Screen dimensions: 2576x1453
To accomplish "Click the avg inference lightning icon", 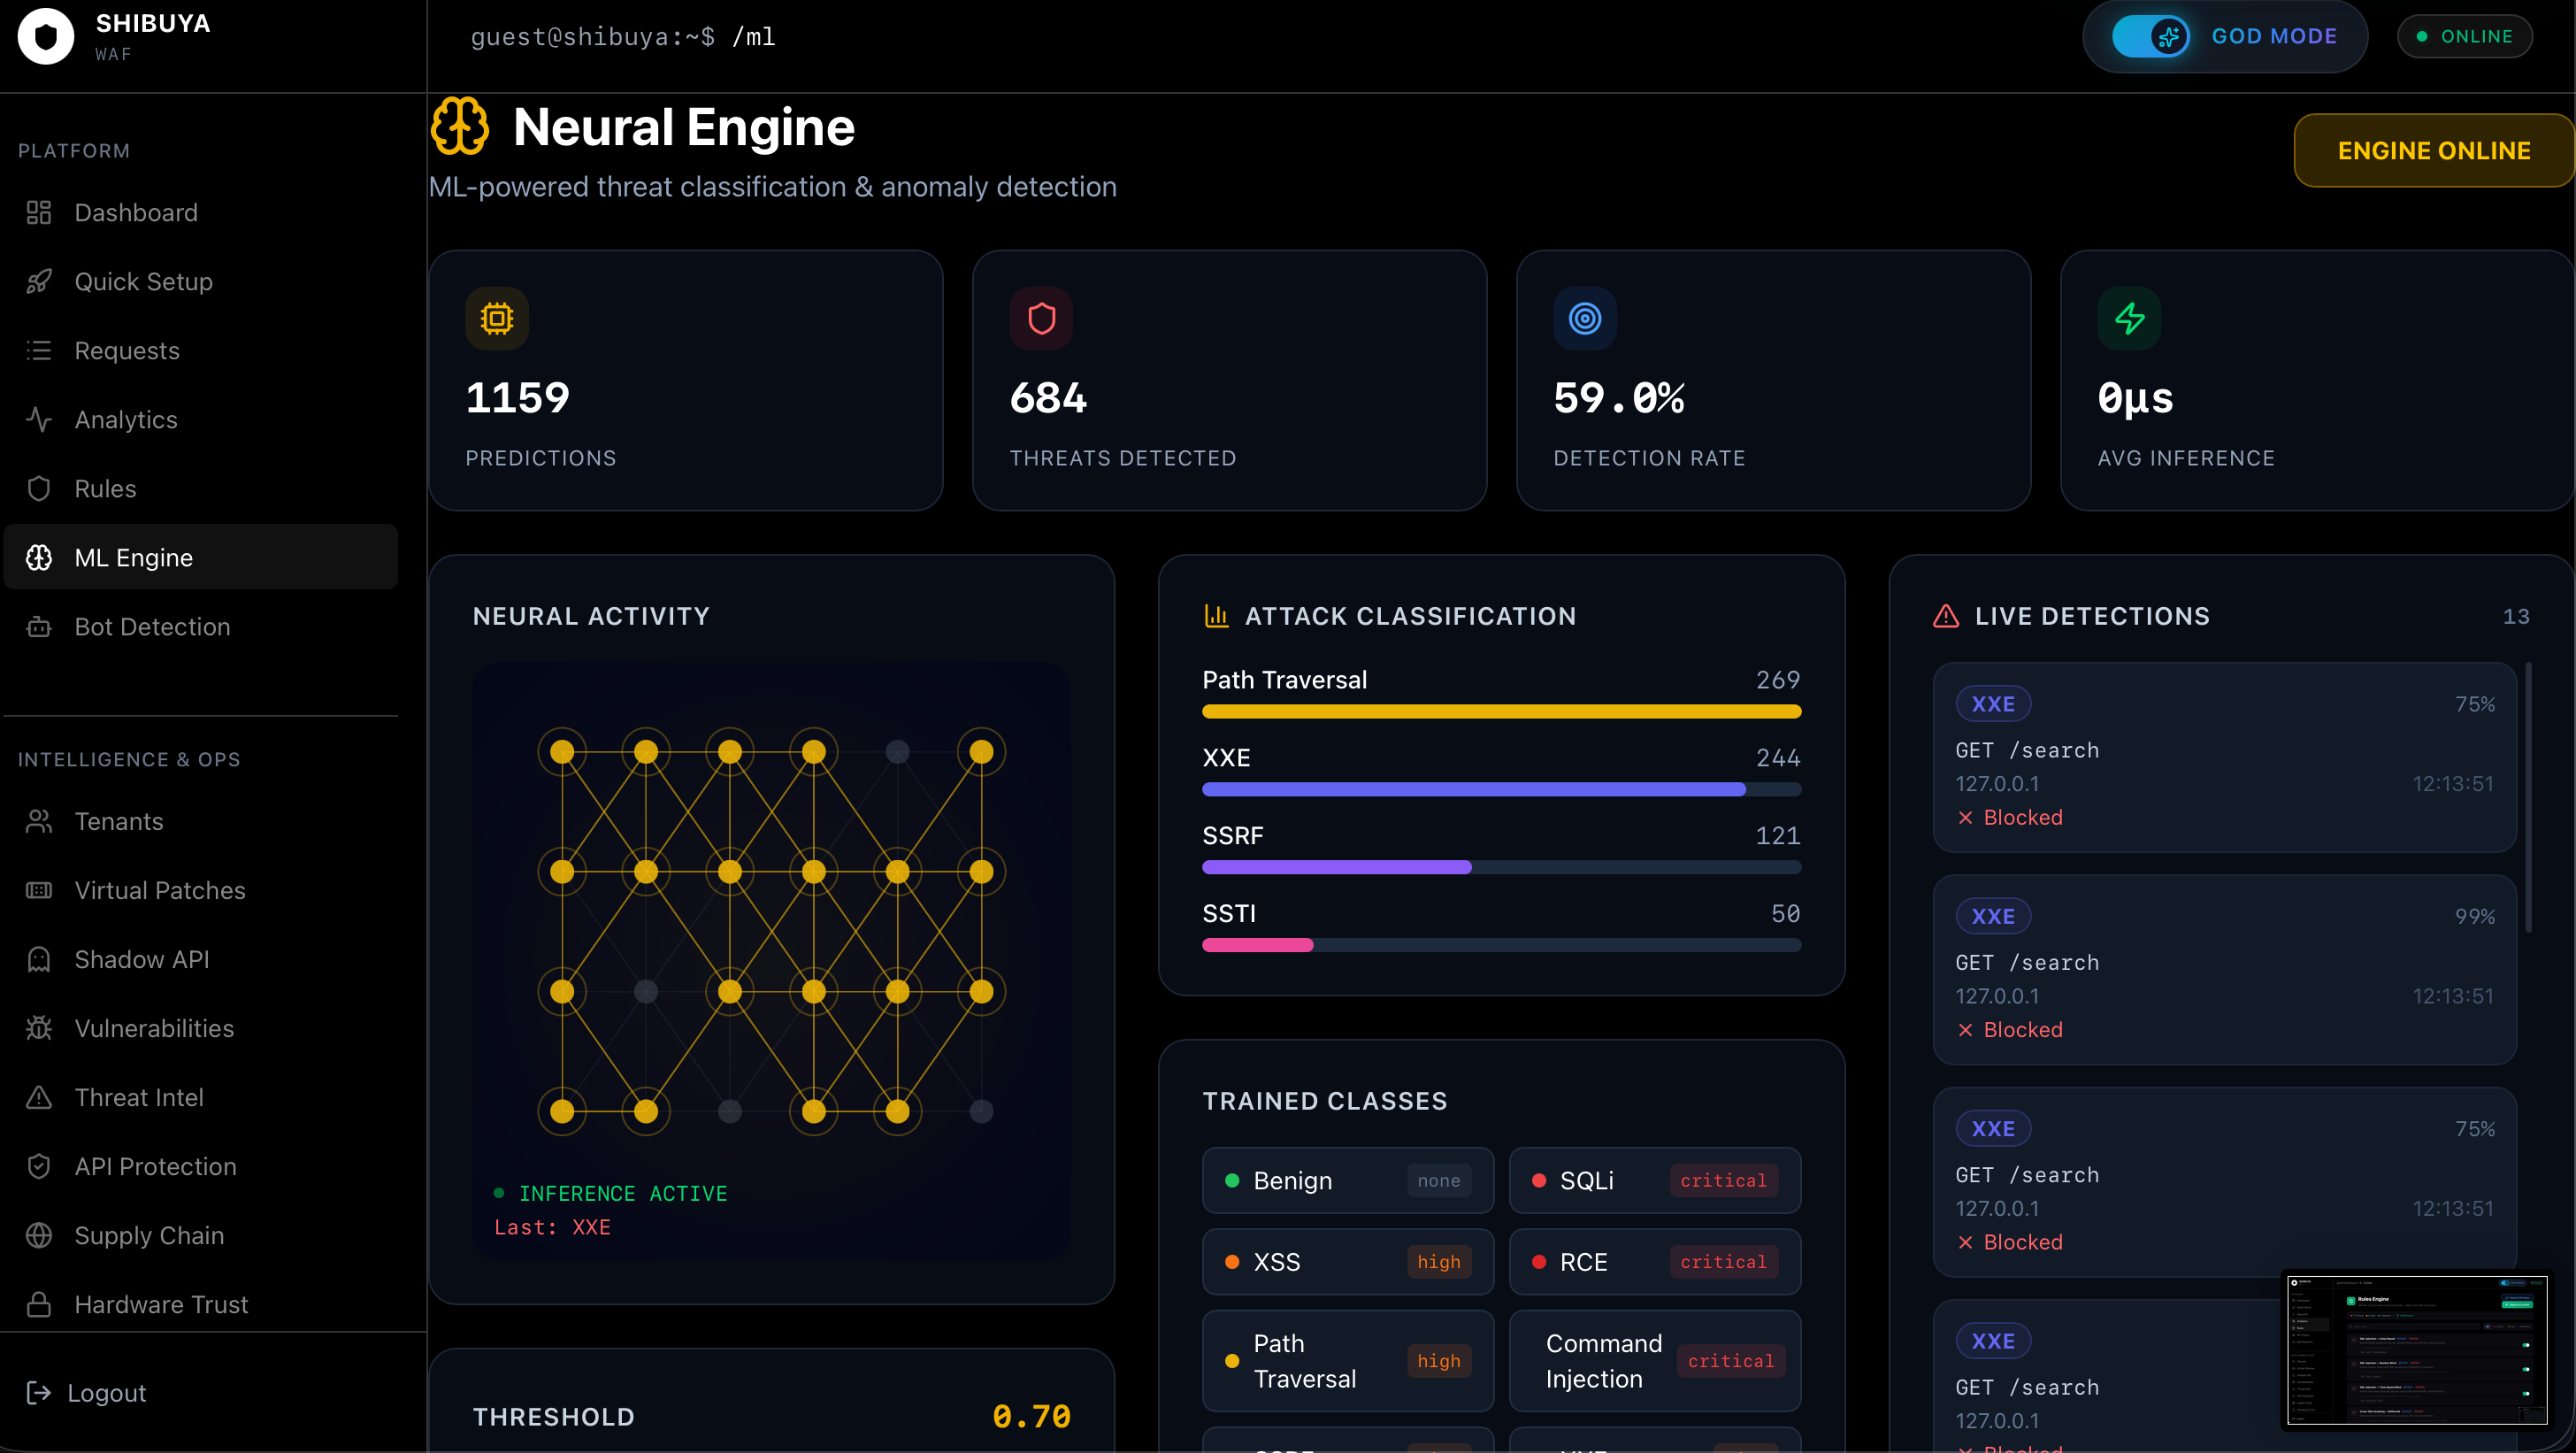I will point(2128,319).
